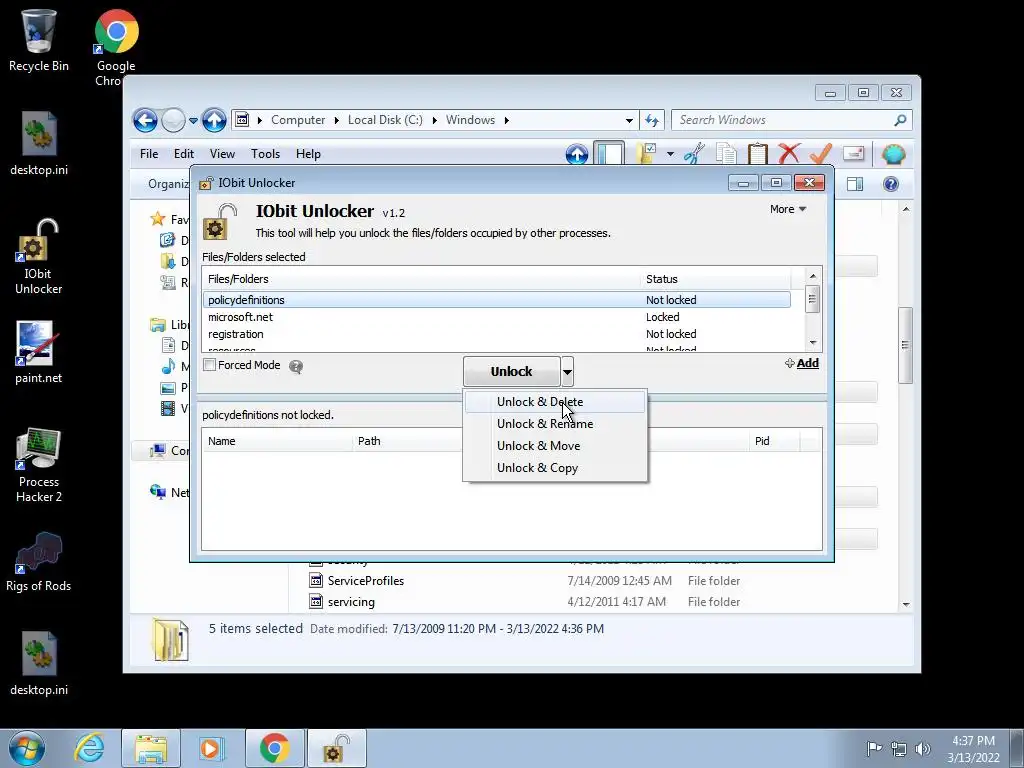
Task: Click the magnifier icon in search box
Action: pyautogui.click(x=900, y=120)
